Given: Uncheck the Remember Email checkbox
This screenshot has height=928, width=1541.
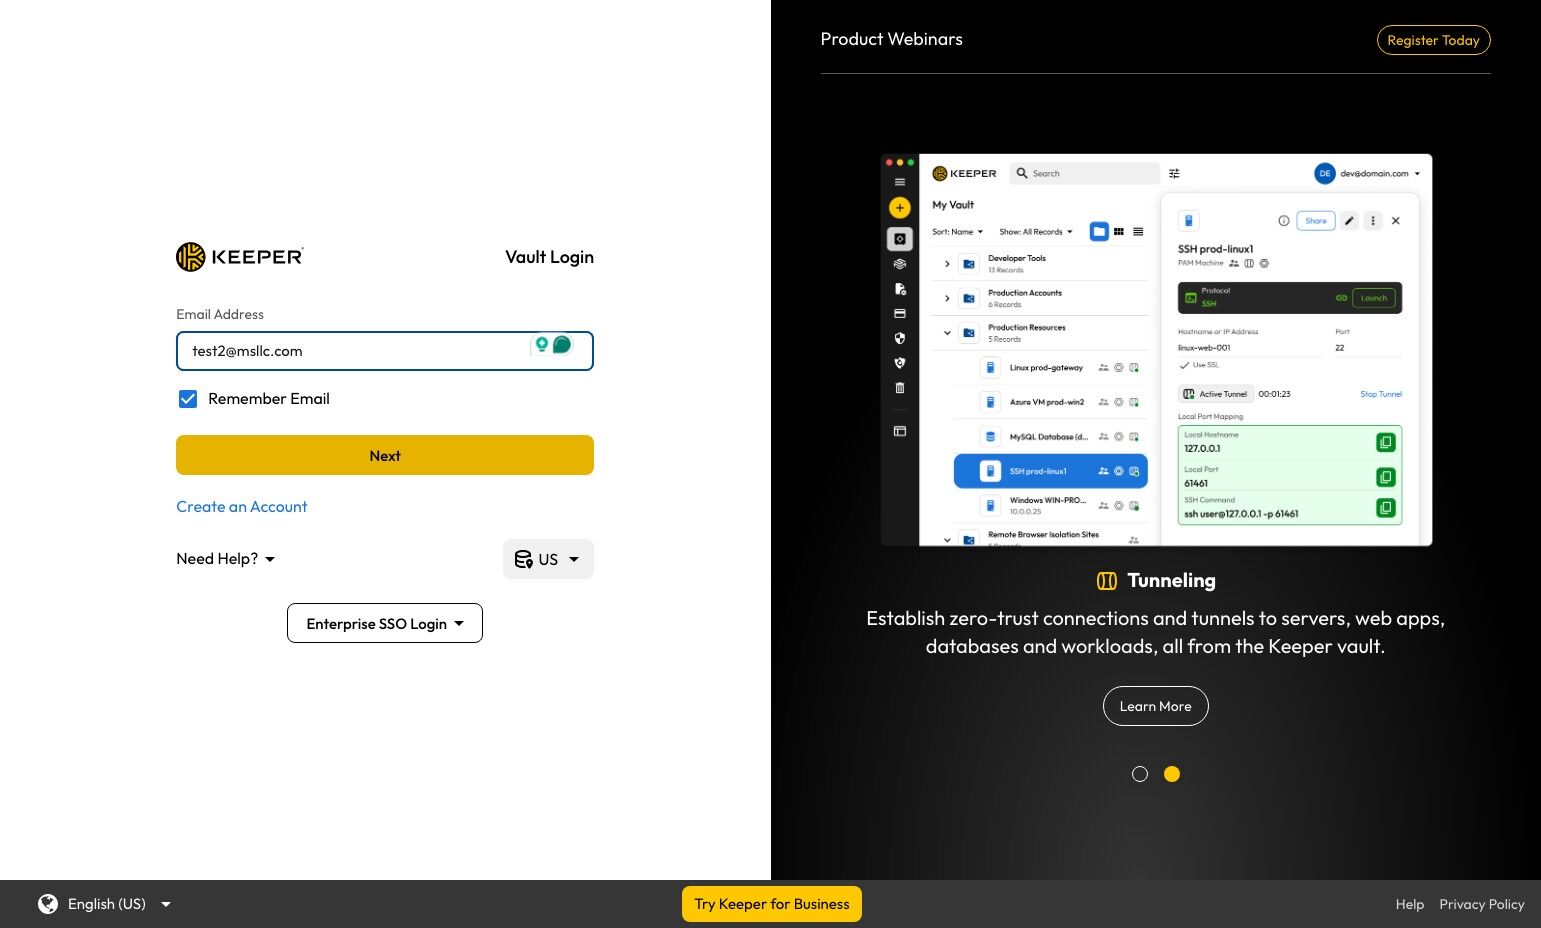Looking at the screenshot, I should point(188,399).
